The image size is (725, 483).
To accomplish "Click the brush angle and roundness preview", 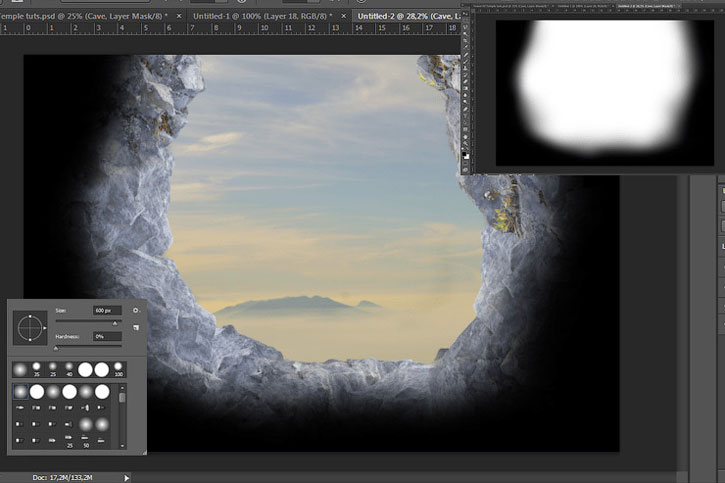I will (30, 328).
